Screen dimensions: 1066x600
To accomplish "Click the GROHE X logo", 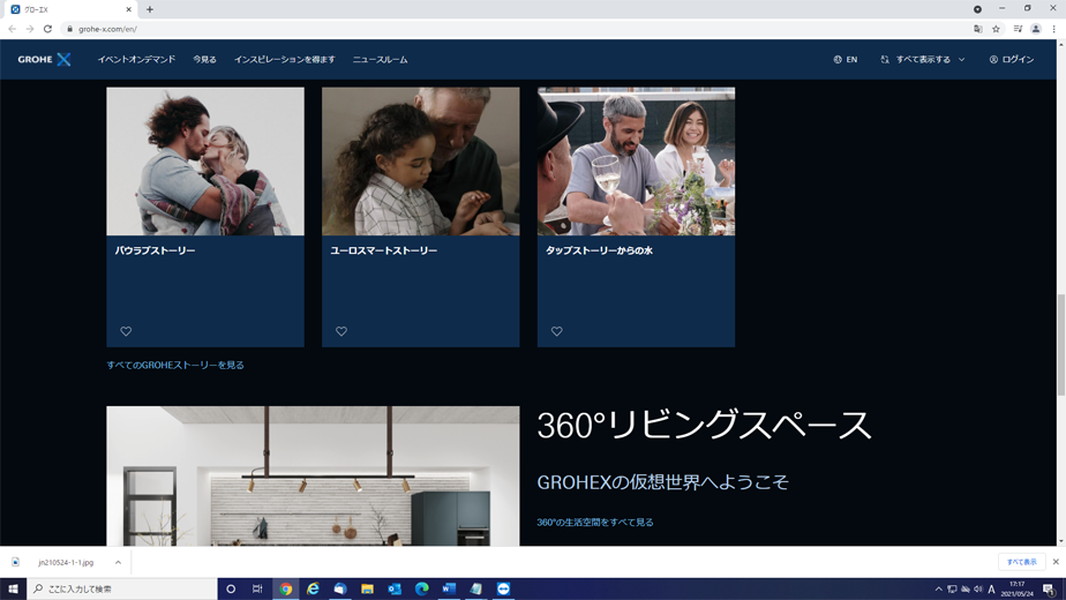I will click(x=44, y=60).
